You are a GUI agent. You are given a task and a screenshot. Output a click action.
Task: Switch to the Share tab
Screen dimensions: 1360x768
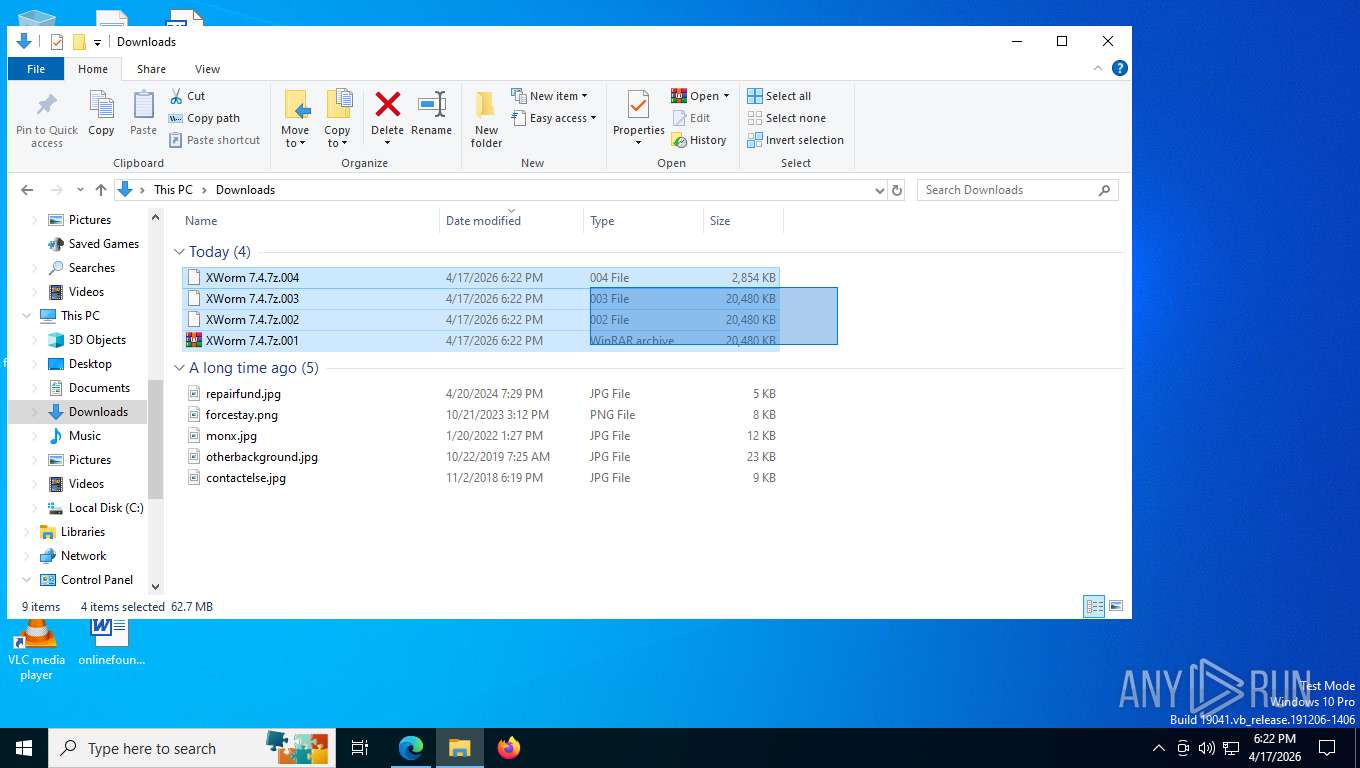[152, 69]
